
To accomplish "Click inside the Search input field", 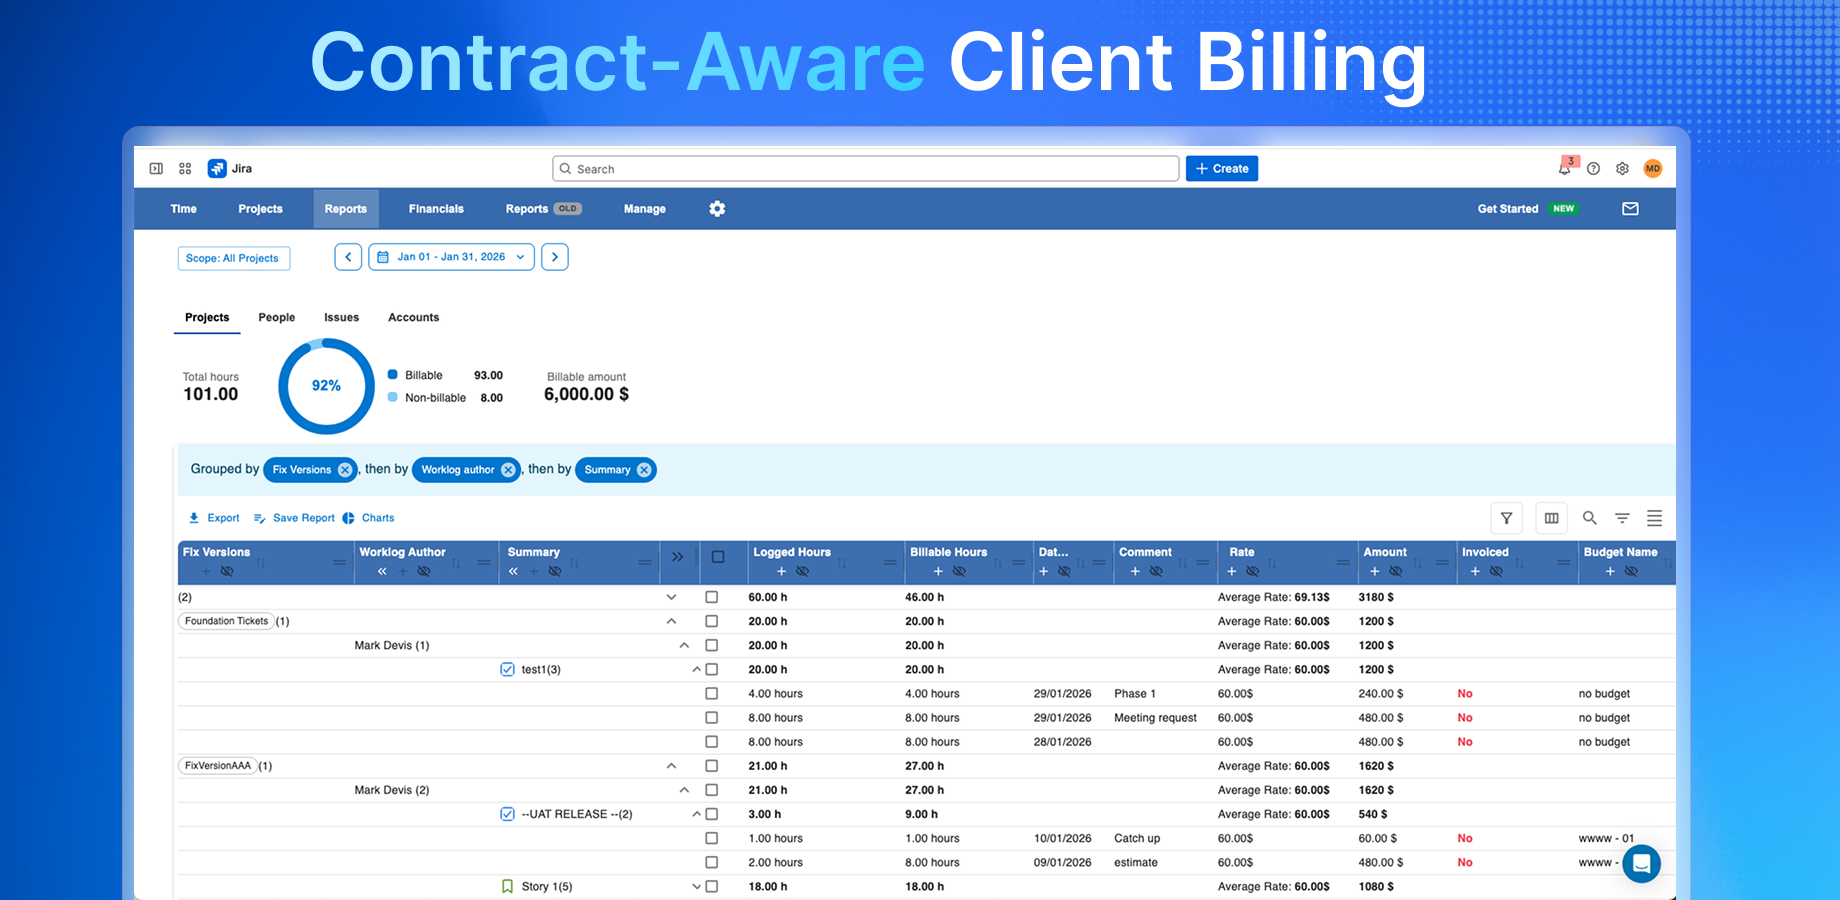I will pyautogui.click(x=865, y=168).
